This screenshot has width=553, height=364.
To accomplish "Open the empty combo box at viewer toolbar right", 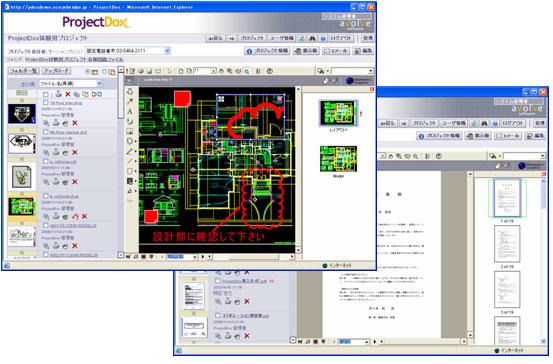I will coord(352,71).
